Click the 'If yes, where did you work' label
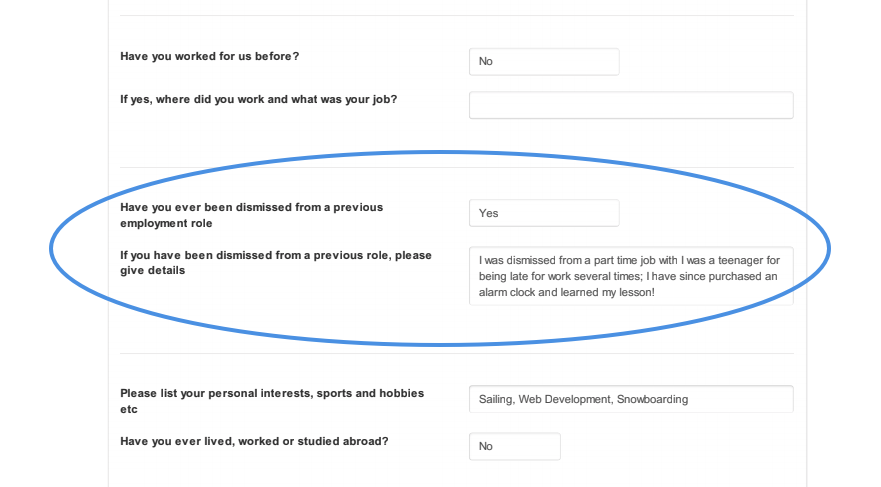 [x=258, y=99]
